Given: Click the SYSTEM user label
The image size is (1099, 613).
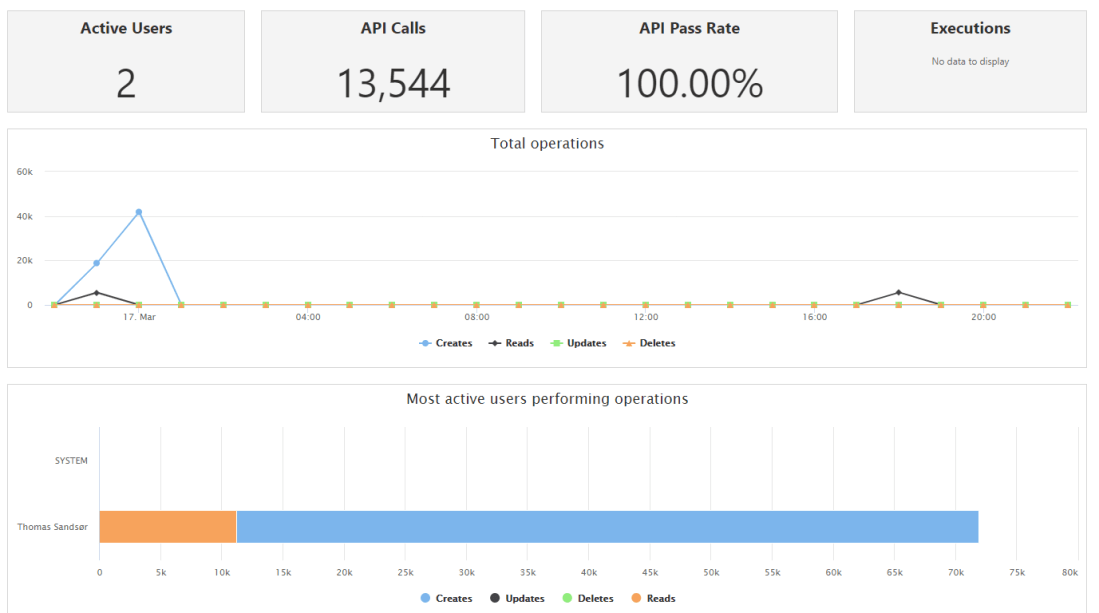Looking at the screenshot, I should [71, 461].
